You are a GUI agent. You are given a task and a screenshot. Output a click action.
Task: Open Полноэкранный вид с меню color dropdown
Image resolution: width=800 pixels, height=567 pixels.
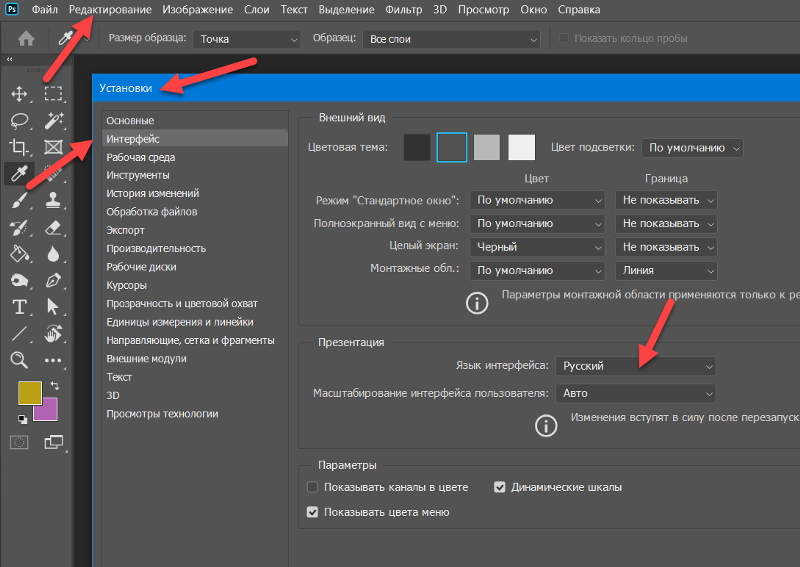[x=537, y=224]
